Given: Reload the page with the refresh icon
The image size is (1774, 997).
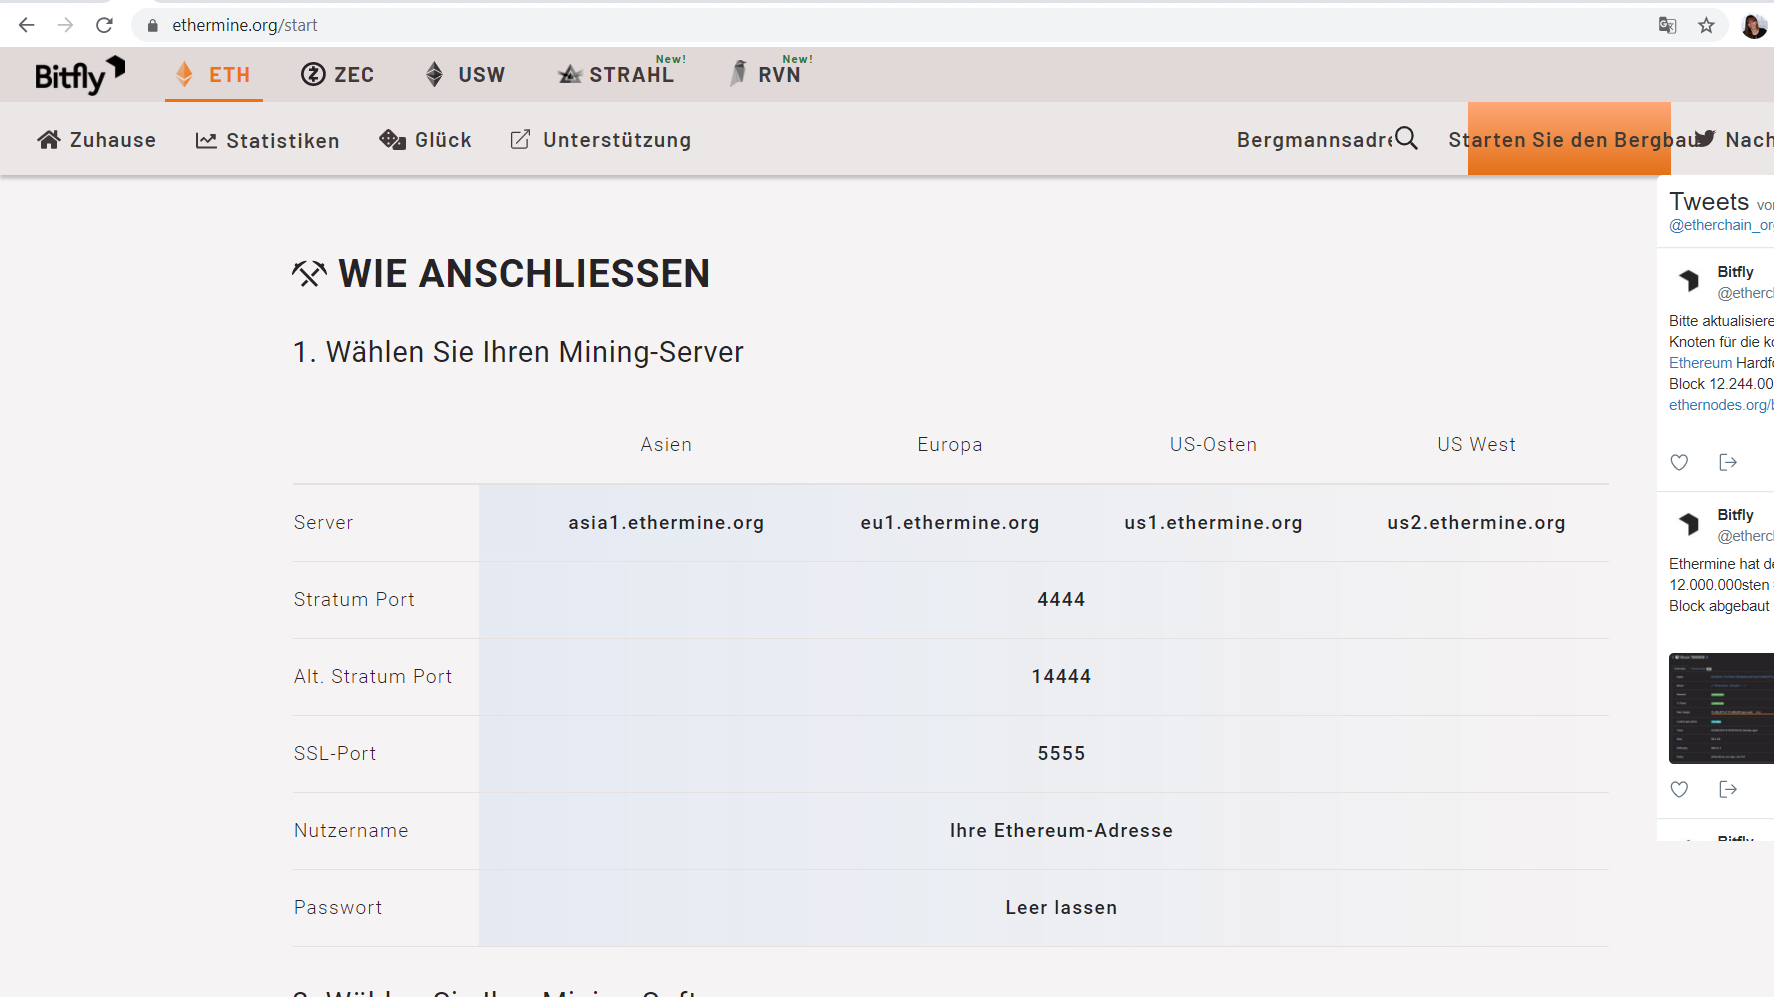Looking at the screenshot, I should click(104, 25).
